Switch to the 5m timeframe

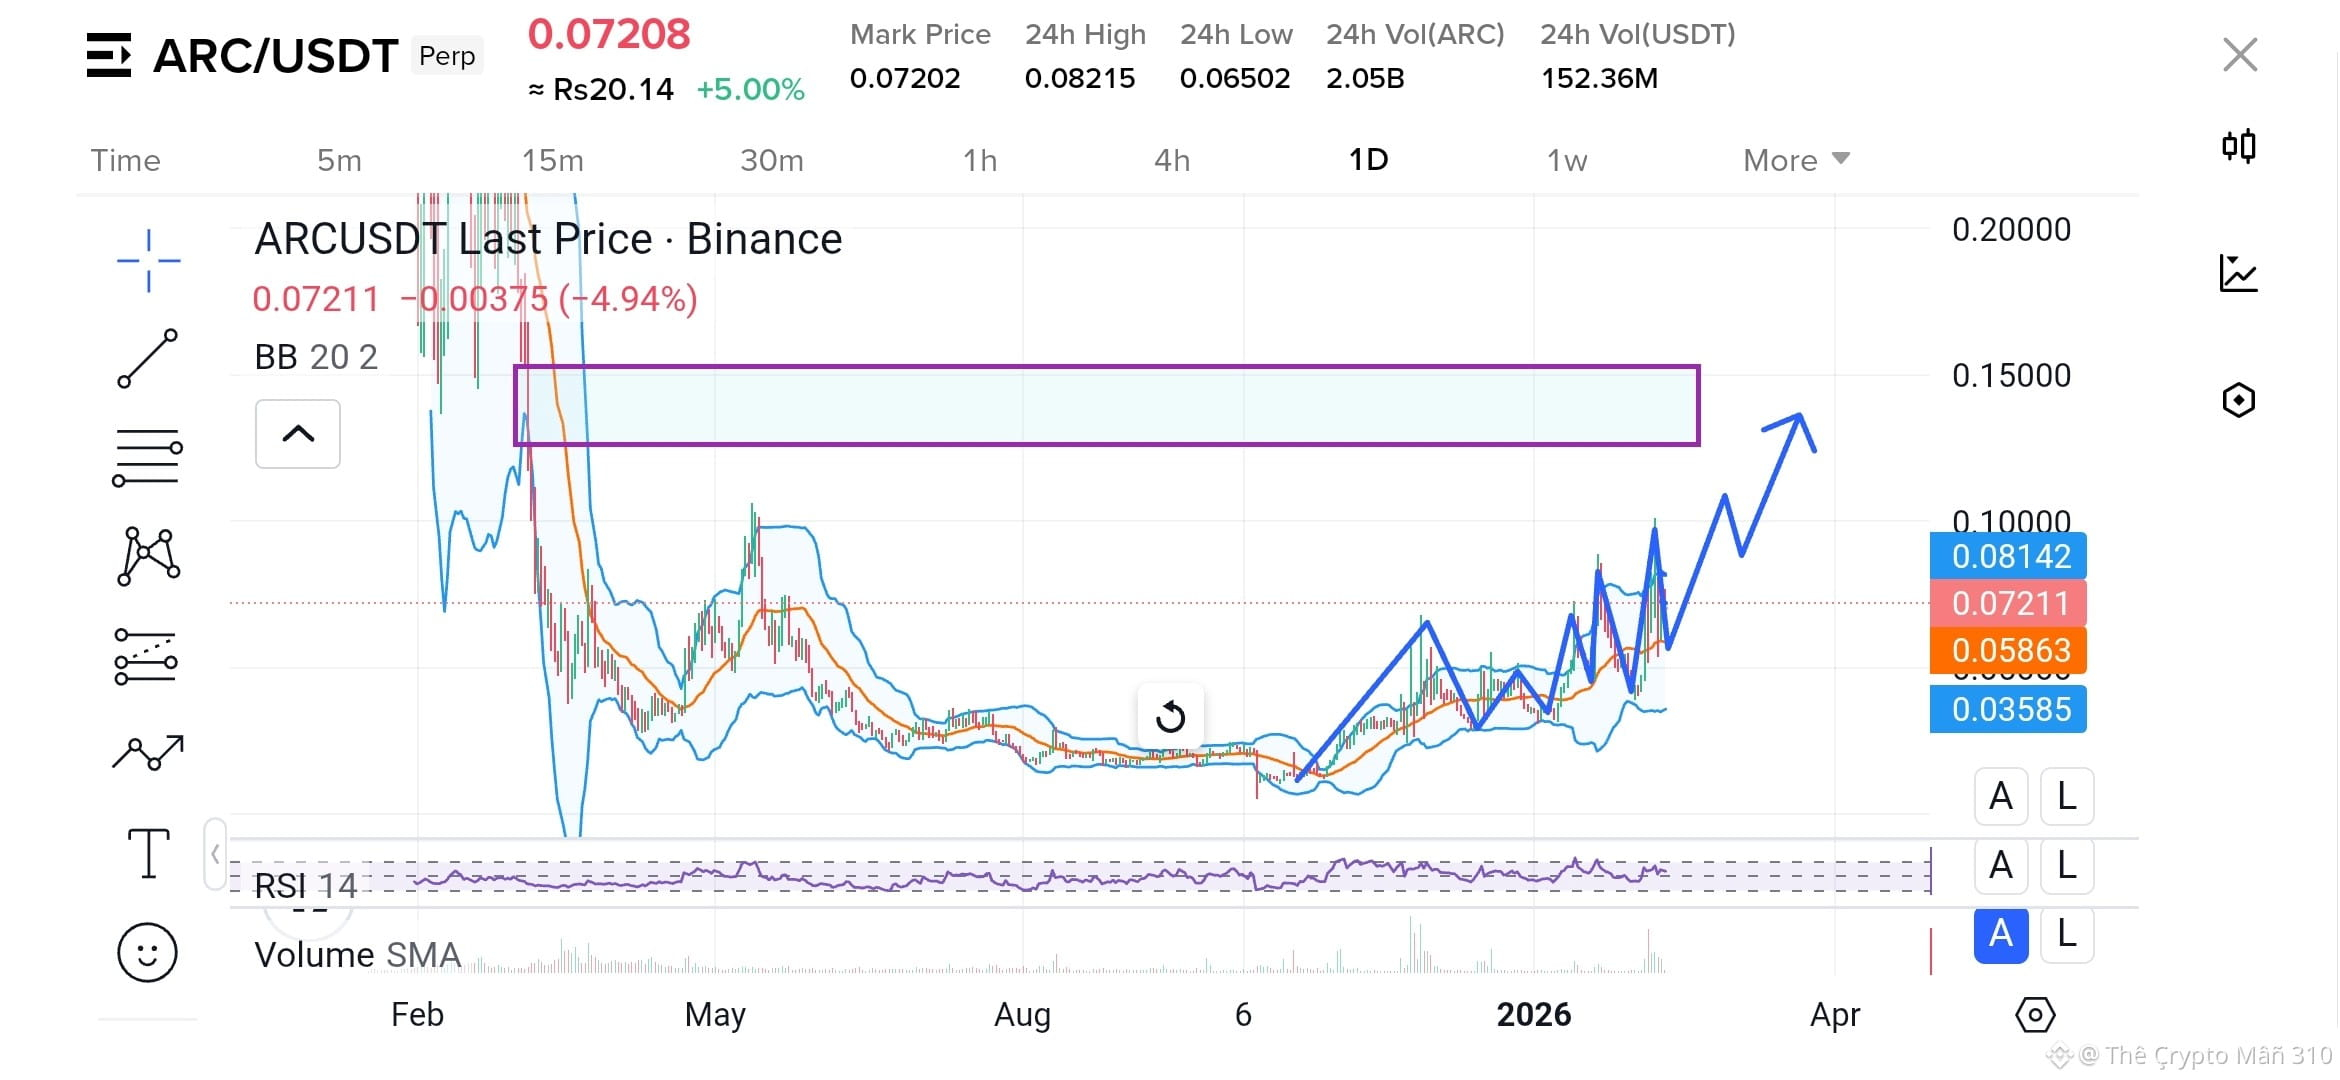pyautogui.click(x=339, y=160)
